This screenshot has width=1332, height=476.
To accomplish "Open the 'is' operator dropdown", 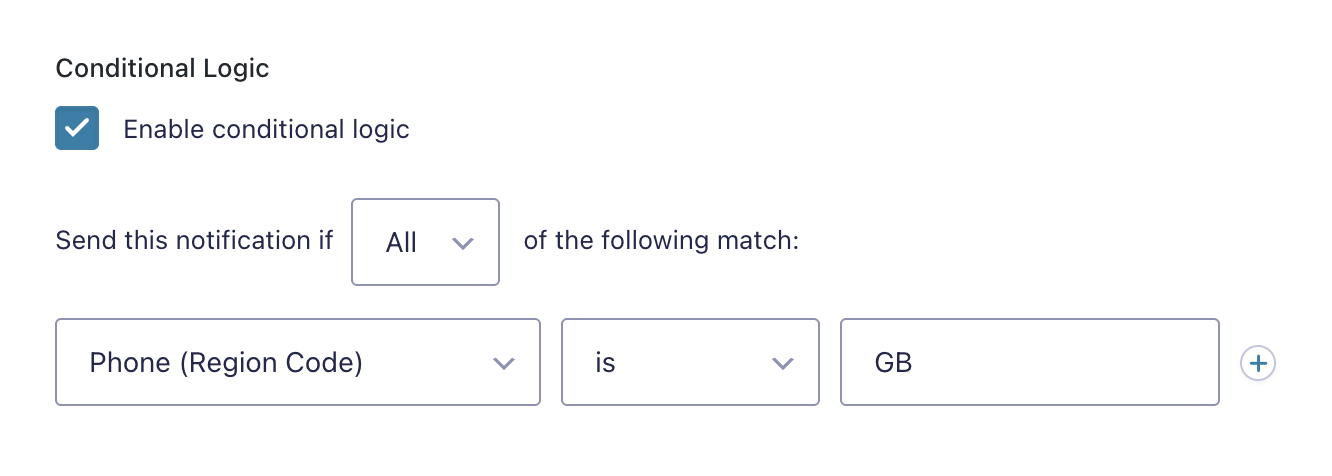I will 690,362.
